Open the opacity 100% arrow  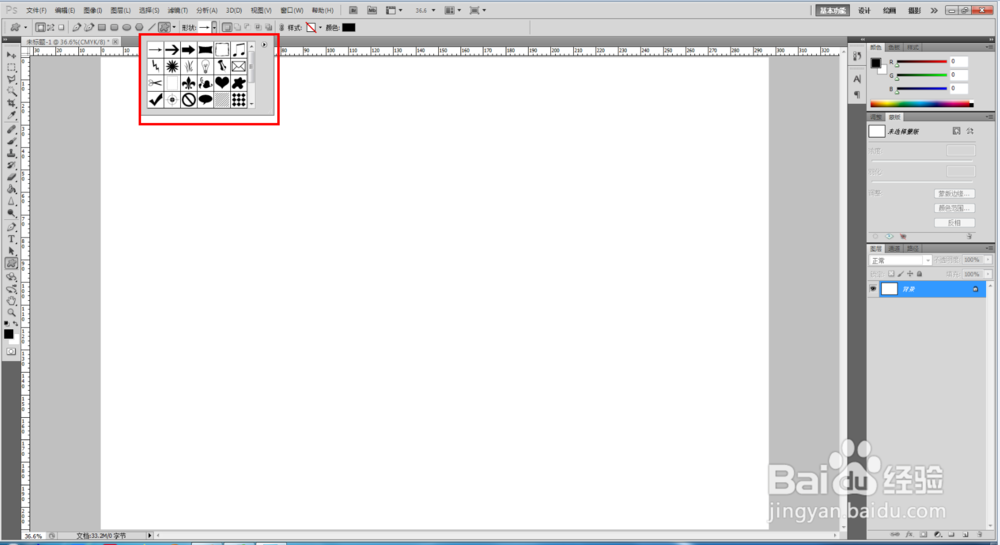tap(988, 260)
